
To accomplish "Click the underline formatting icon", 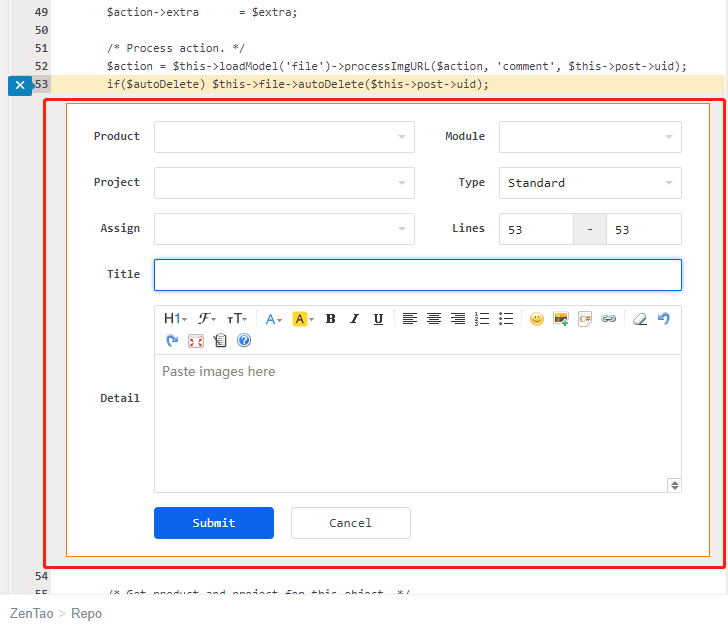I will pos(378,319).
